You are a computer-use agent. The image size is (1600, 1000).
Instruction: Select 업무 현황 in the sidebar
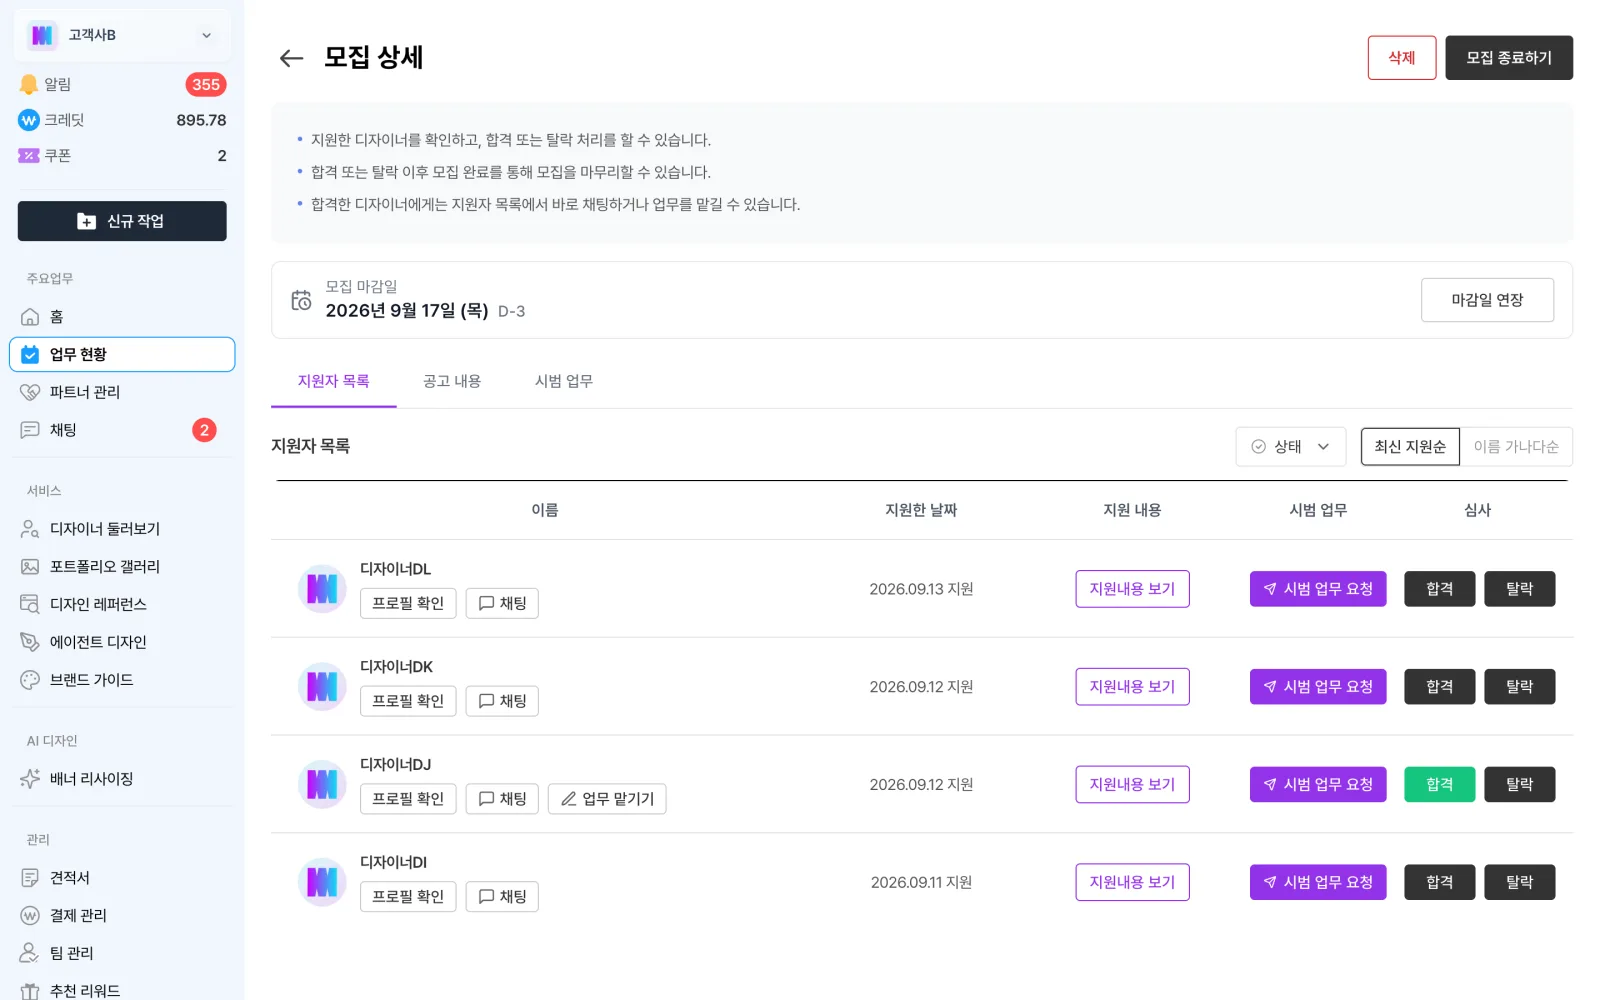122,354
